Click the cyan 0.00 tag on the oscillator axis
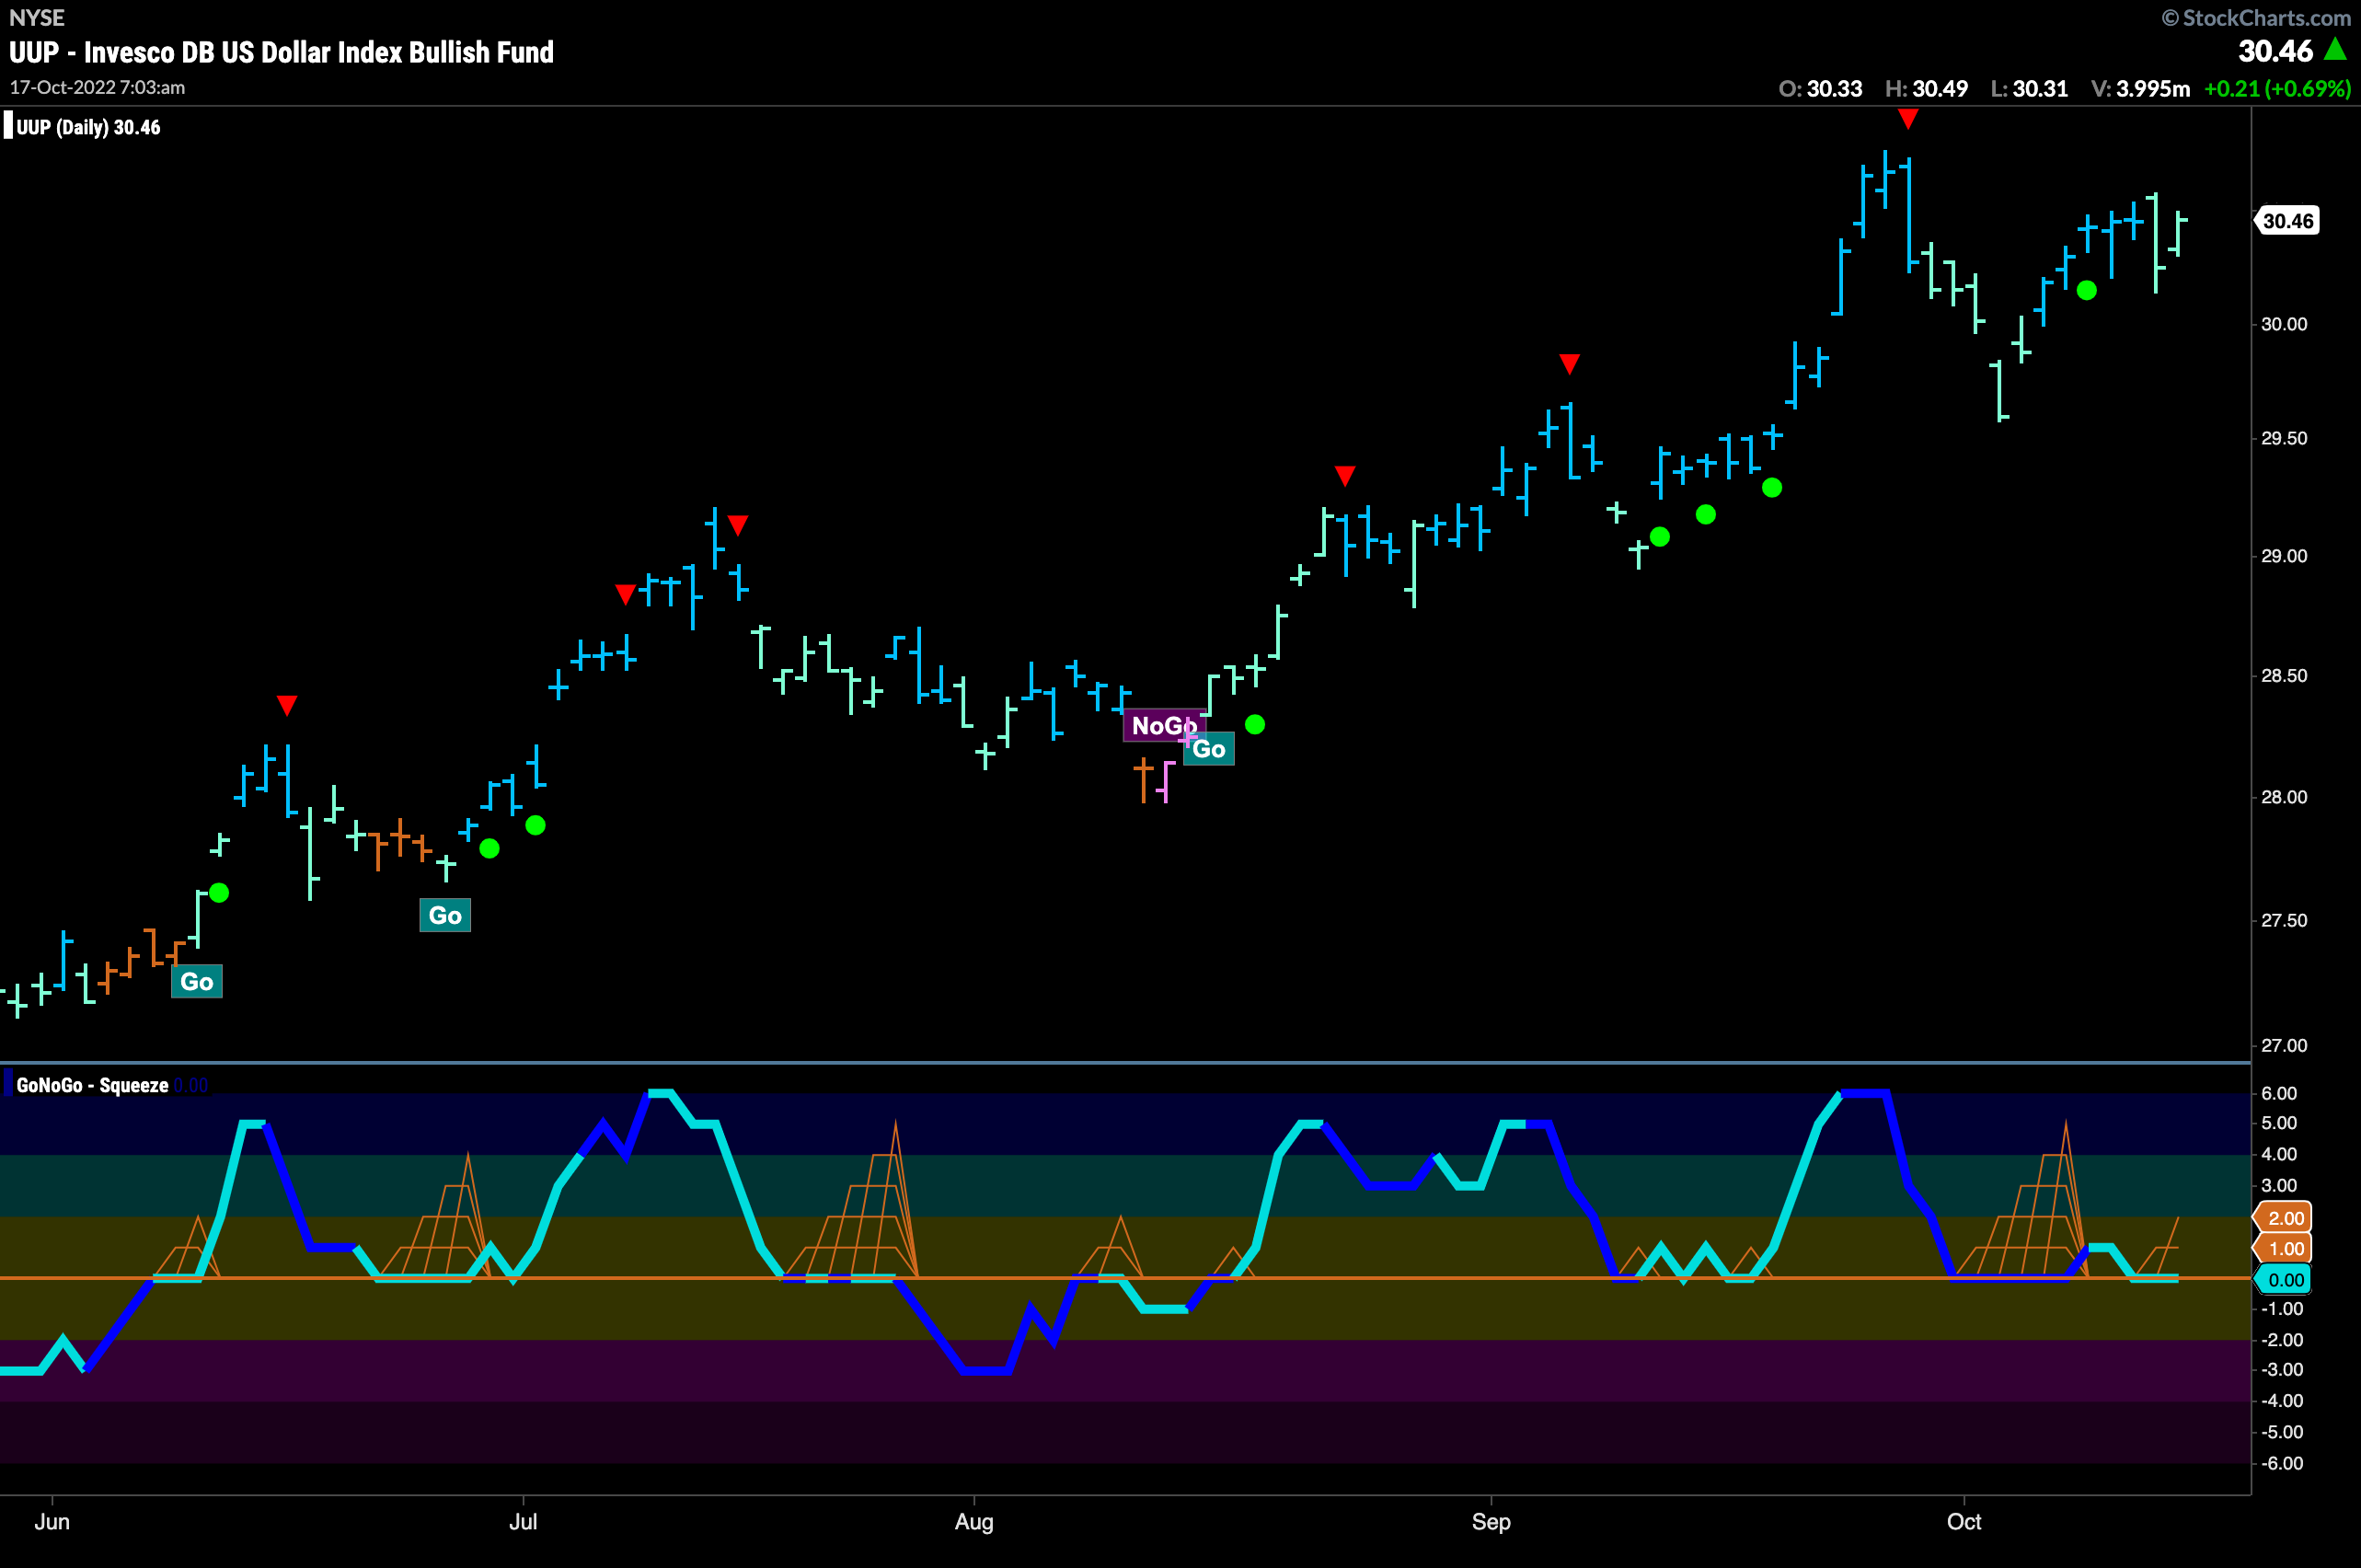Viewport: 2361px width, 1568px height. point(2283,1281)
